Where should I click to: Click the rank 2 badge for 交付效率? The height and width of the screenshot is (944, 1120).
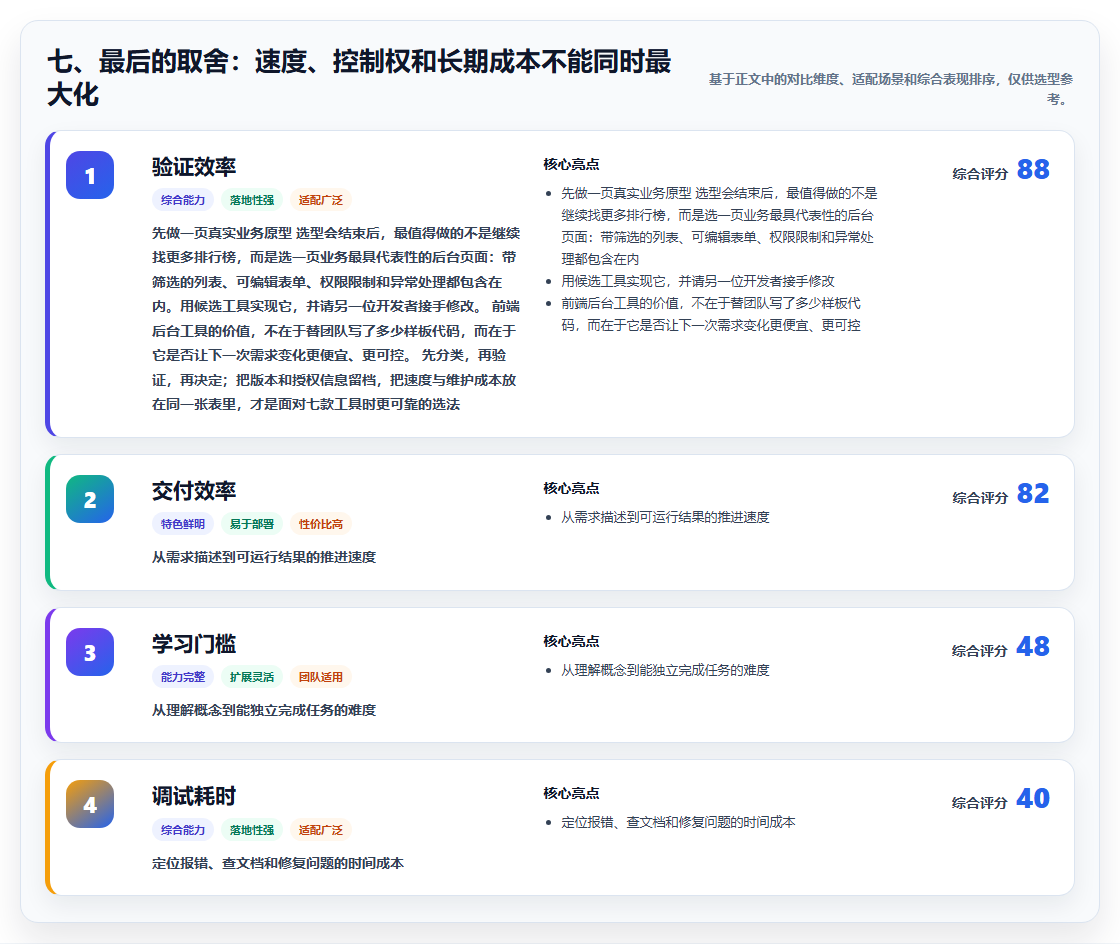point(90,499)
